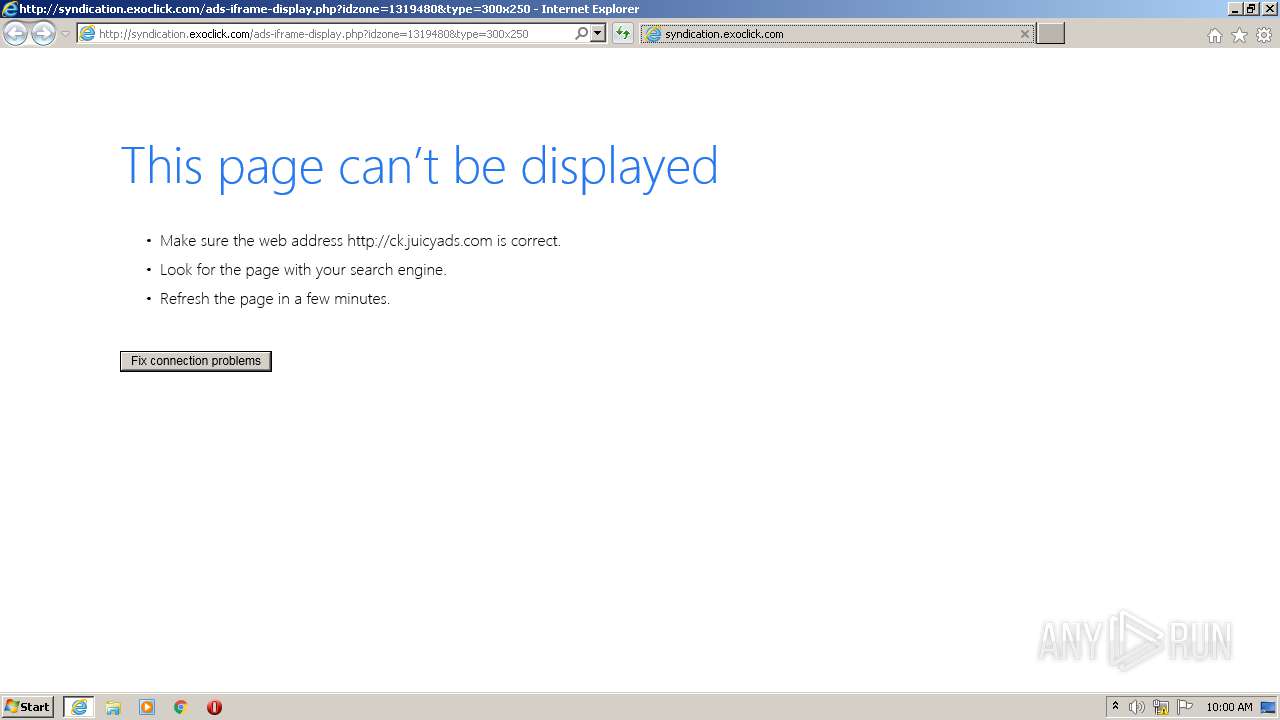Open a new blank tab
The width and height of the screenshot is (1280, 720).
(x=1050, y=34)
